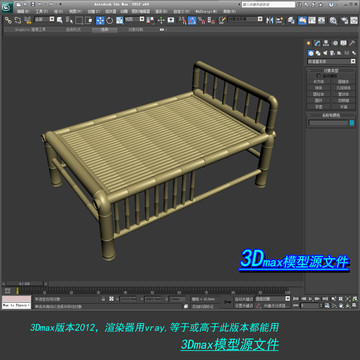This screenshot has height=360, width=360.
Task: Click the Cameras category icon
Action: (332, 53)
